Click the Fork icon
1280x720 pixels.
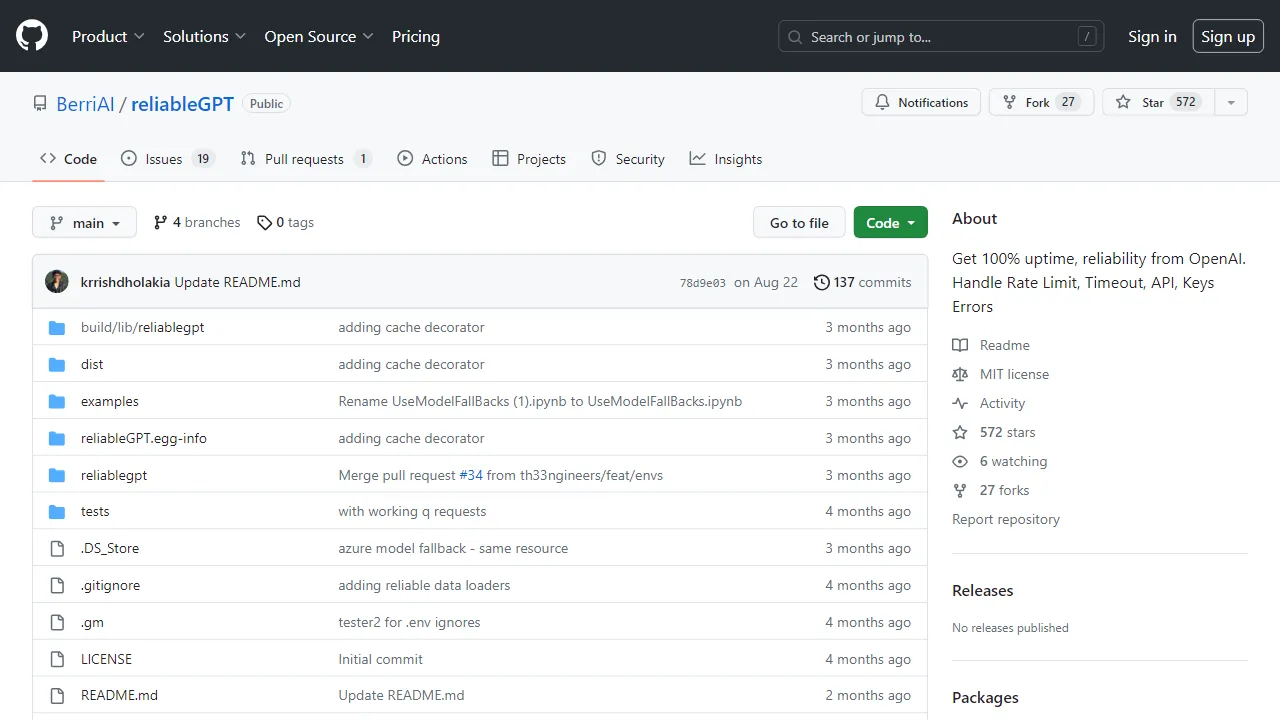[1010, 102]
